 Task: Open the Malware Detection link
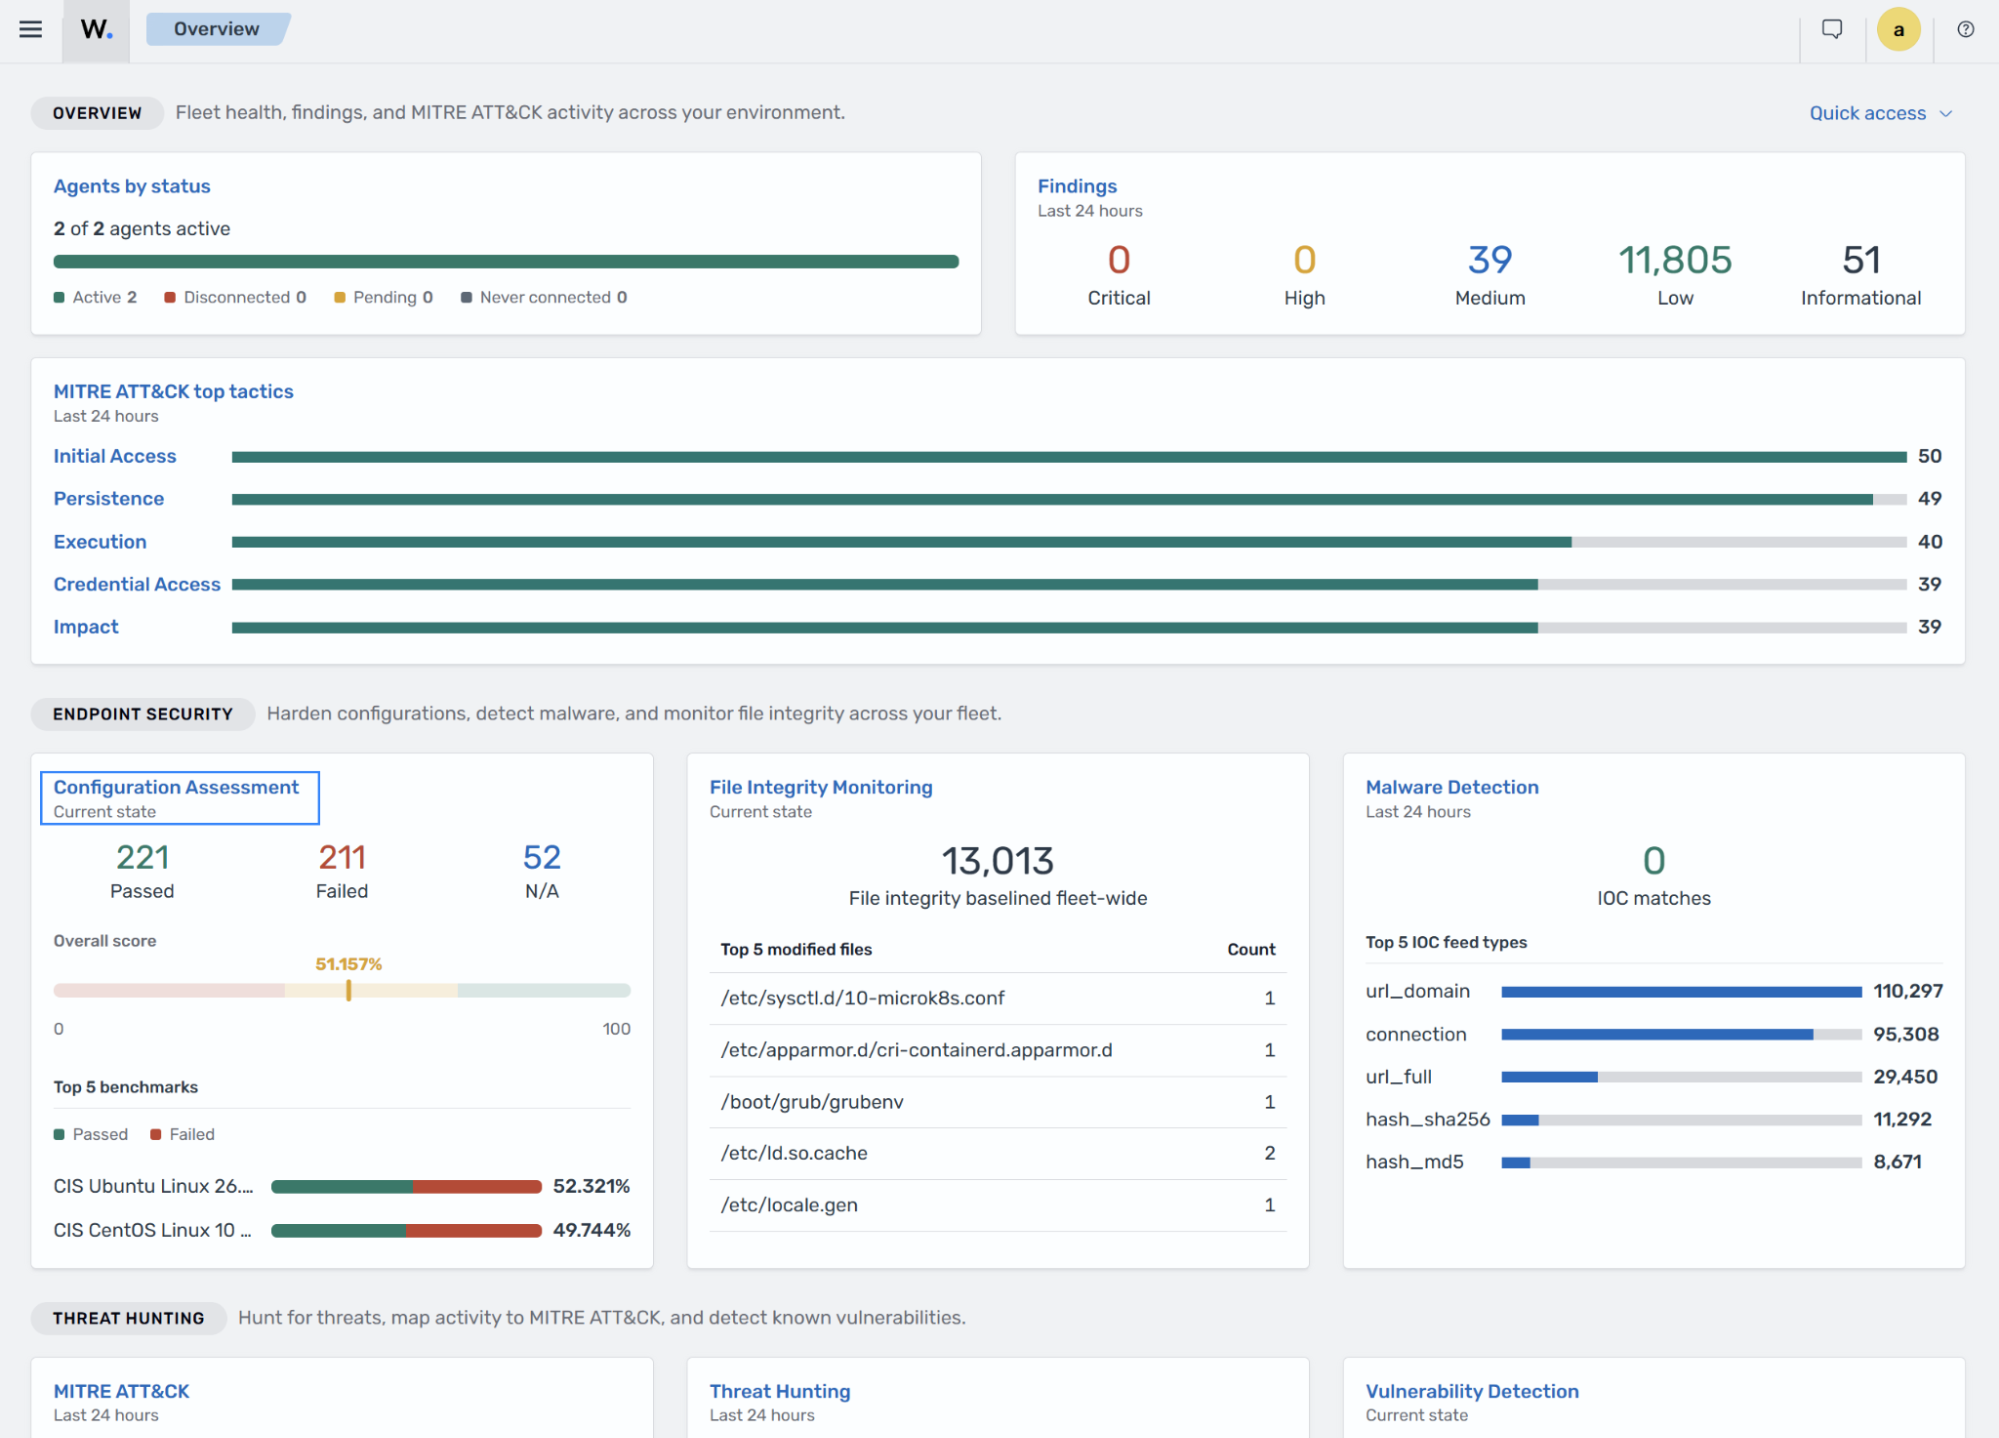click(x=1452, y=787)
